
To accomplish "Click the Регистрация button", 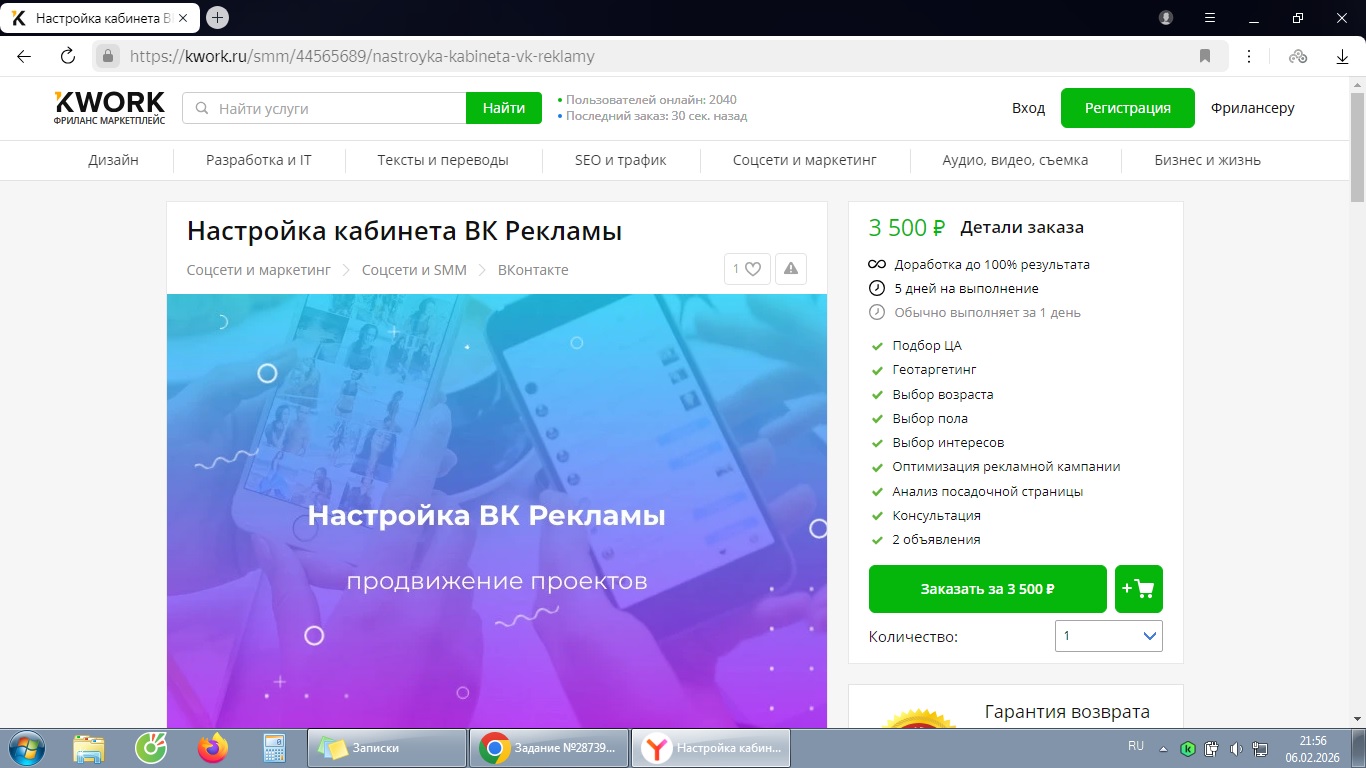I will click(x=1128, y=108).
